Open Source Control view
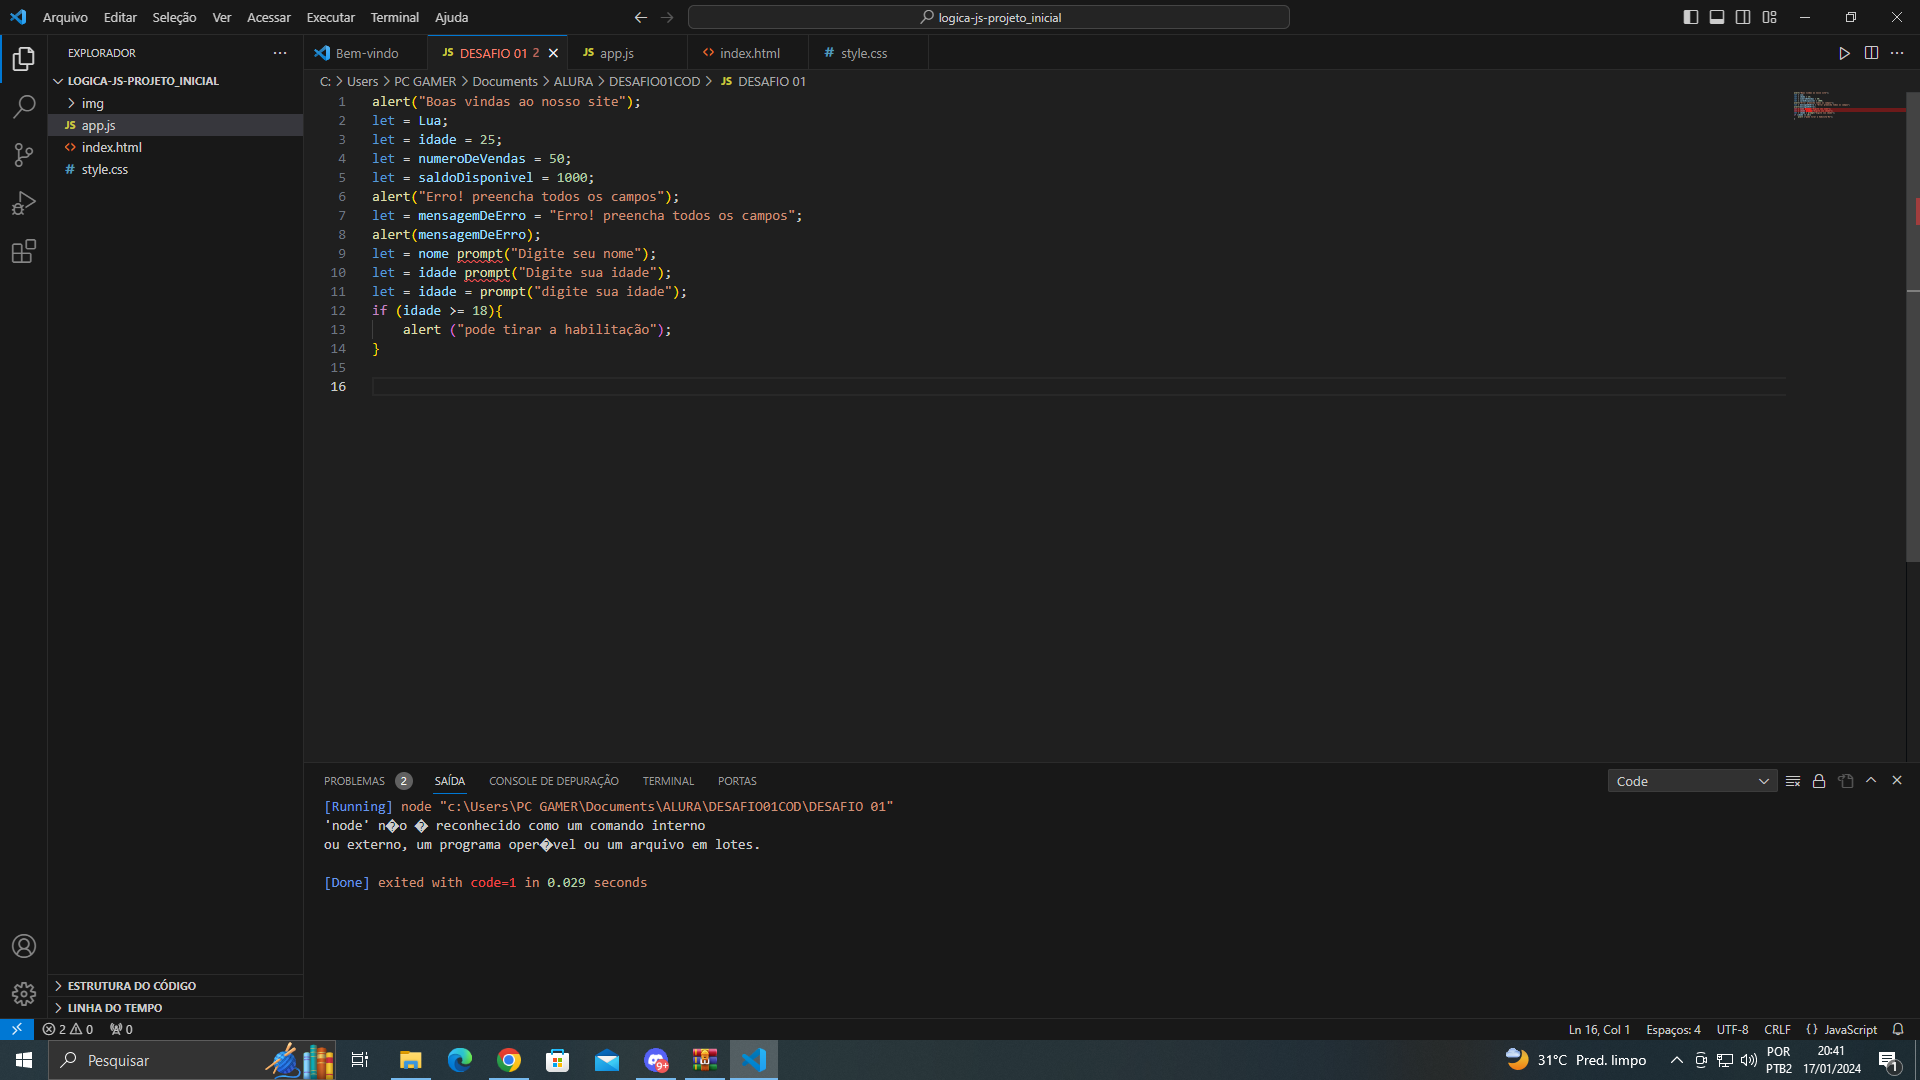1920x1080 pixels. [x=24, y=155]
